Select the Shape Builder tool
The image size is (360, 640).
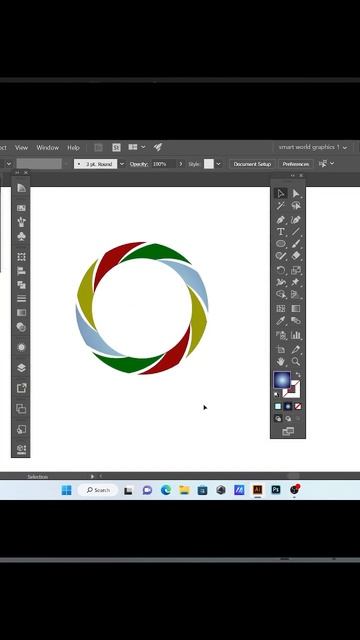coord(281,294)
